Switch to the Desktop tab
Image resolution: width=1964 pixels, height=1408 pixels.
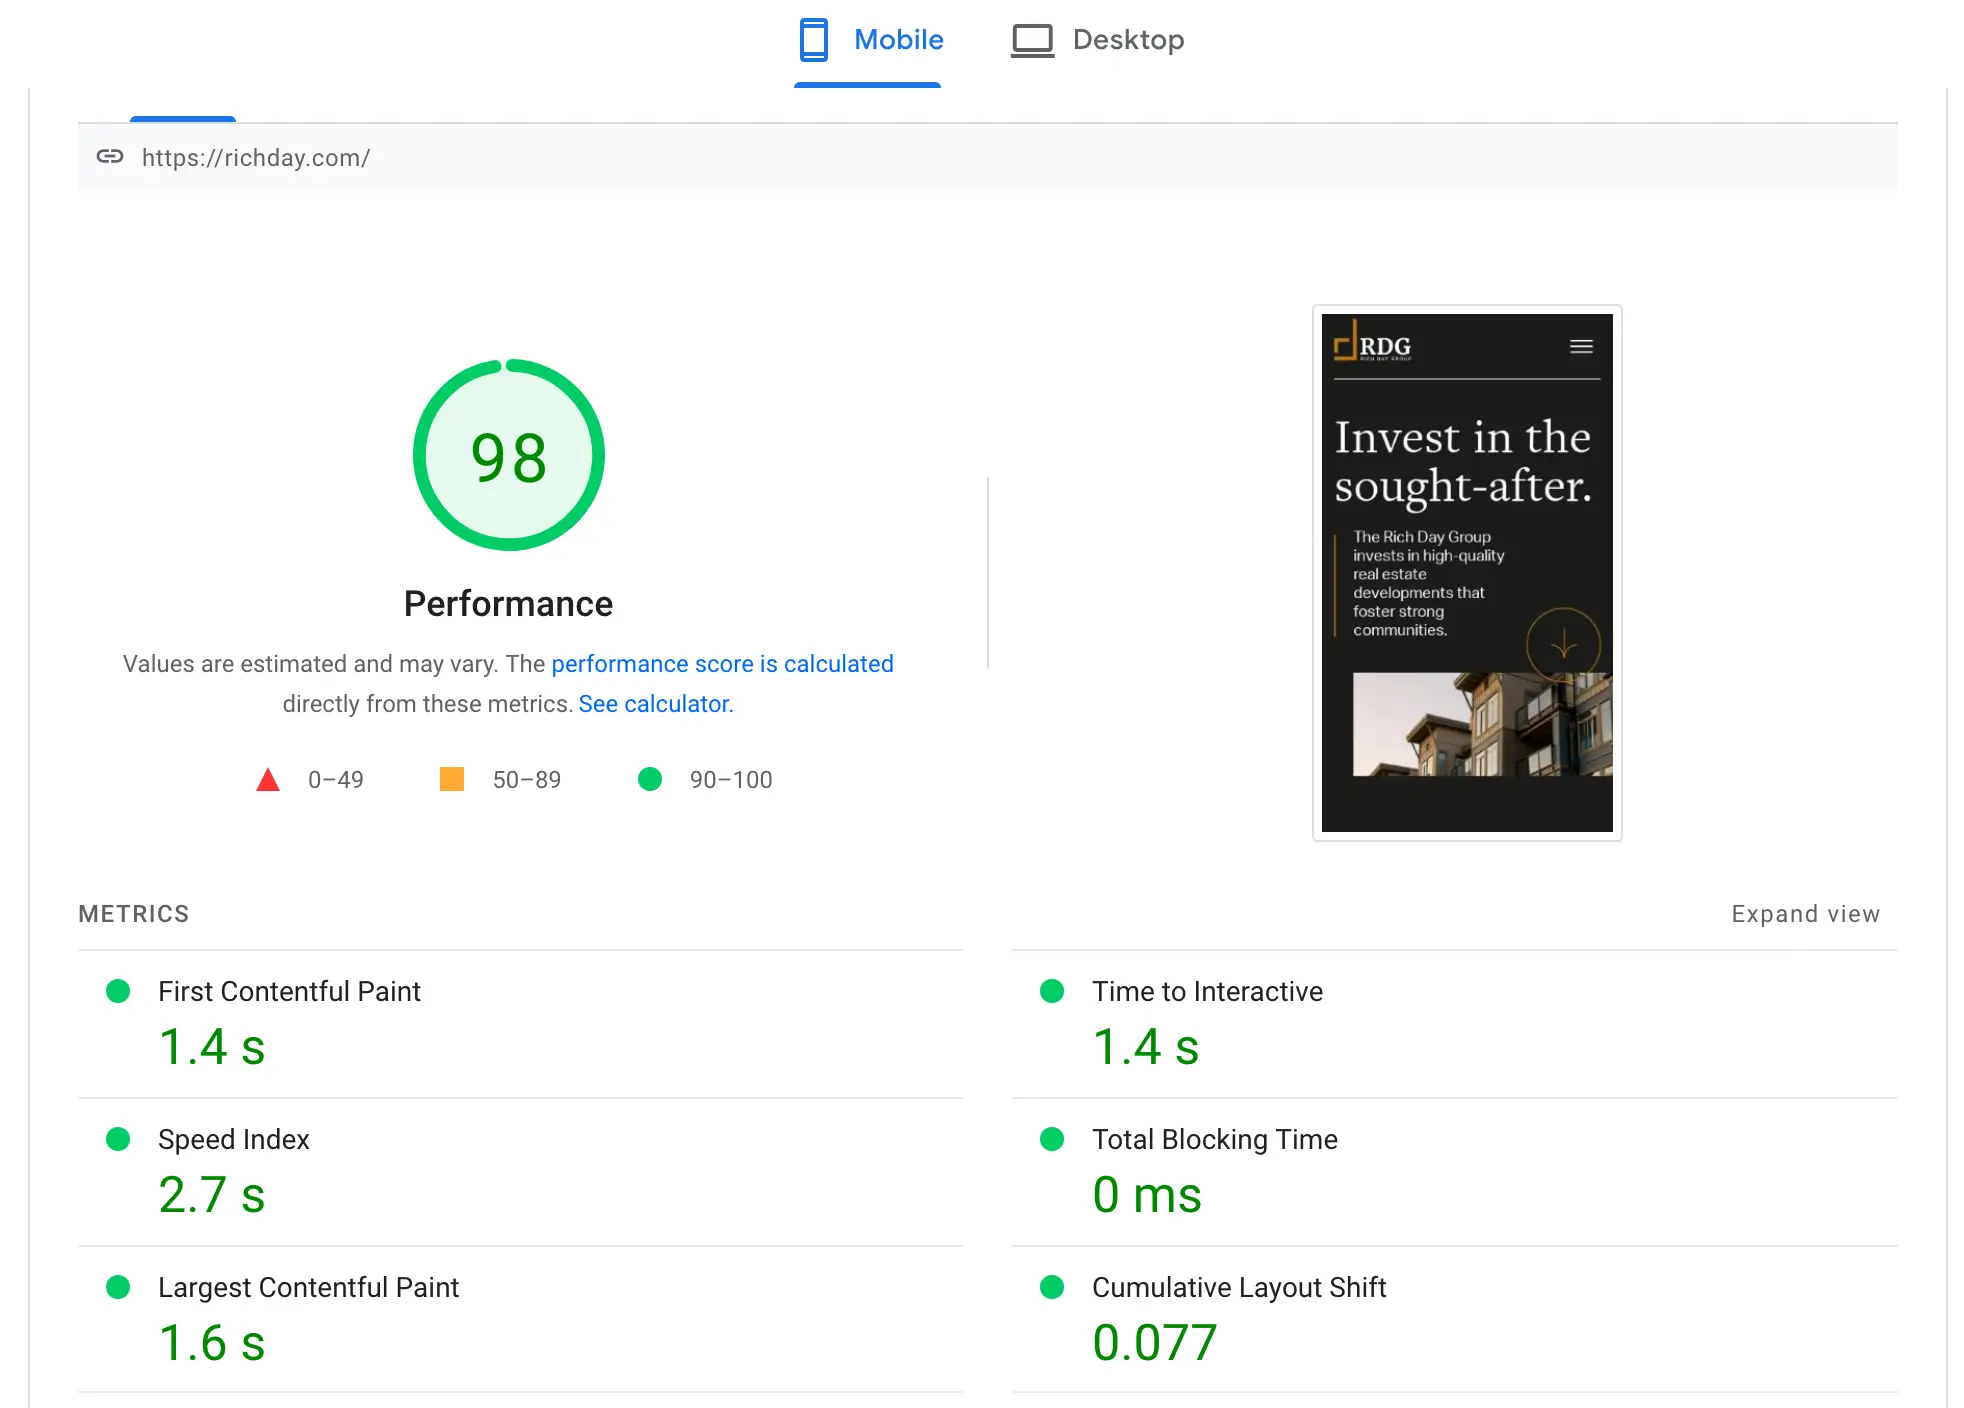tap(1097, 41)
